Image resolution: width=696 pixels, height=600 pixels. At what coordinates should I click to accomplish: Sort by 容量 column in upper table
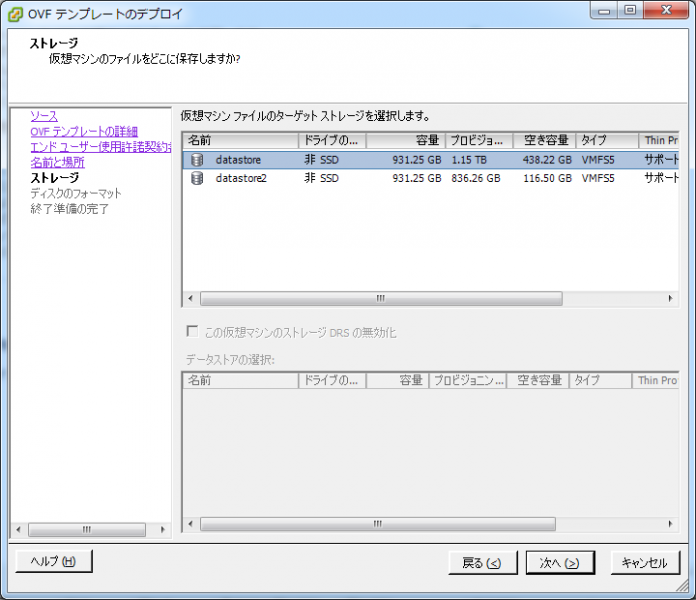click(405, 140)
